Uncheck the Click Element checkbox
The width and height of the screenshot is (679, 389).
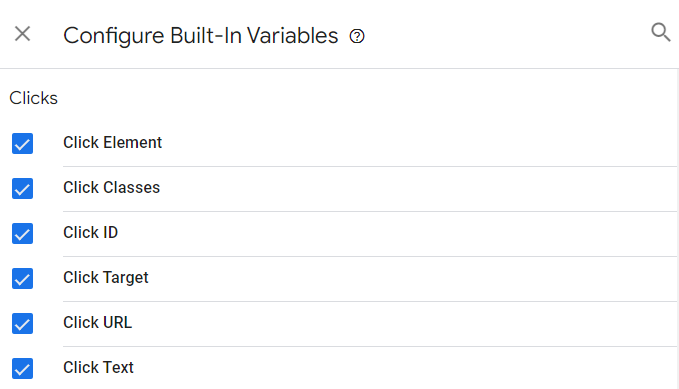23,143
